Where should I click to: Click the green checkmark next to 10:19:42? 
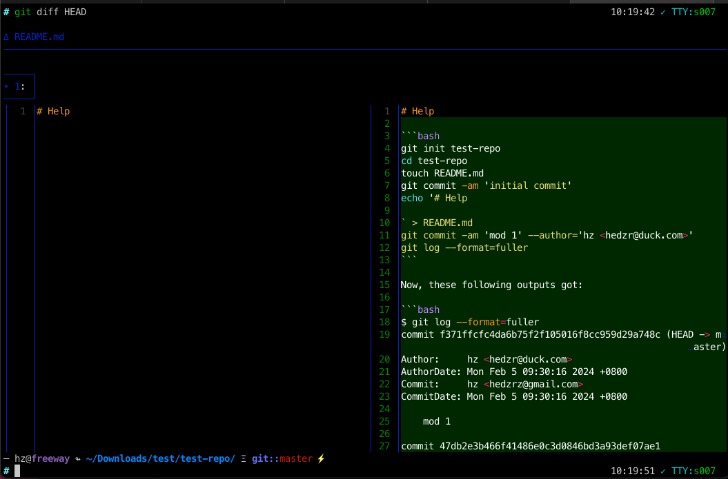(662, 12)
